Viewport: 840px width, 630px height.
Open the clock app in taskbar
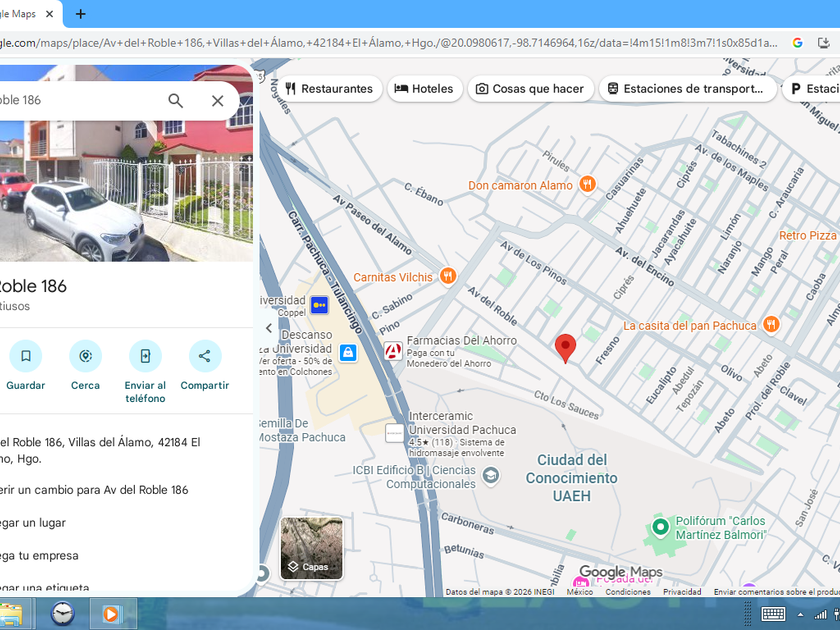coord(62,613)
